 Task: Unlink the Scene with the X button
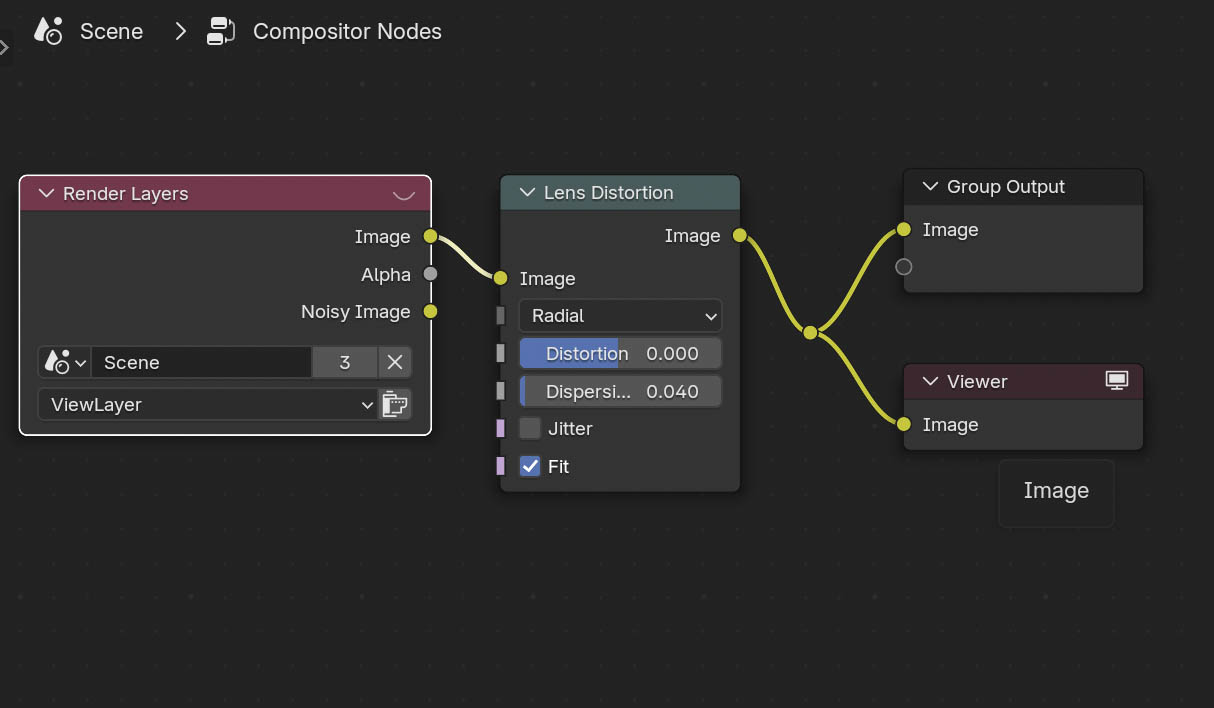tap(394, 362)
